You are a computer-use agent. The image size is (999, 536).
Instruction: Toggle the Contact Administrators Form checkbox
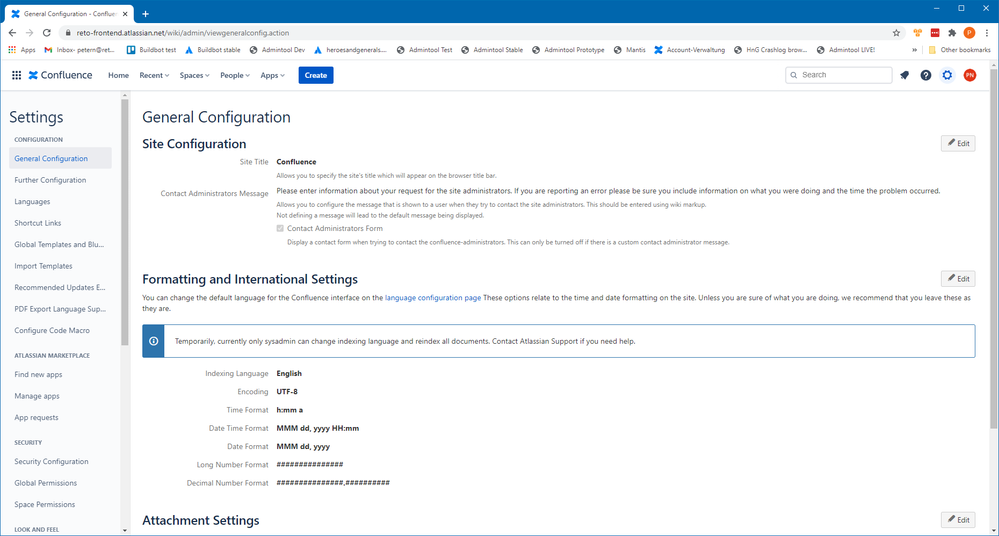[x=280, y=228]
